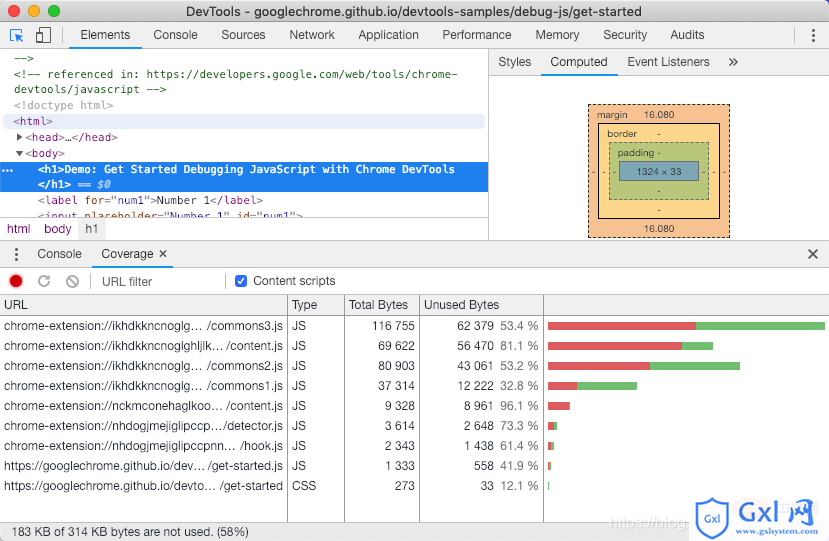Viewport: 829px width, 541px height.
Task: Click the 1324 × 33 content box
Action: [x=659, y=171]
